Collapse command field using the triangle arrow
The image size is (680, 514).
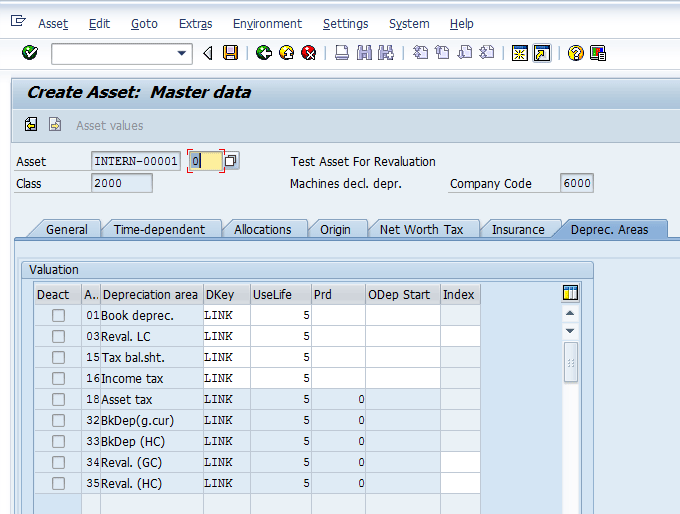(x=208, y=53)
